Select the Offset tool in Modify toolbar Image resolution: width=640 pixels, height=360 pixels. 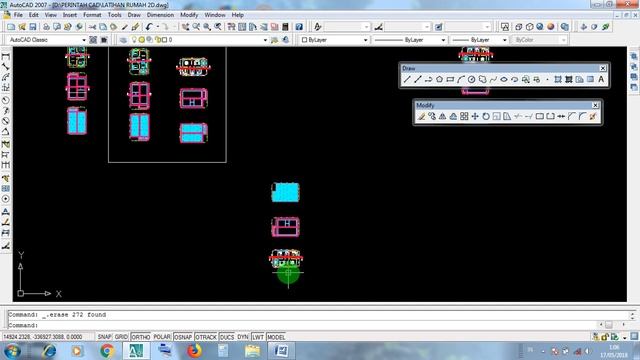point(453,117)
